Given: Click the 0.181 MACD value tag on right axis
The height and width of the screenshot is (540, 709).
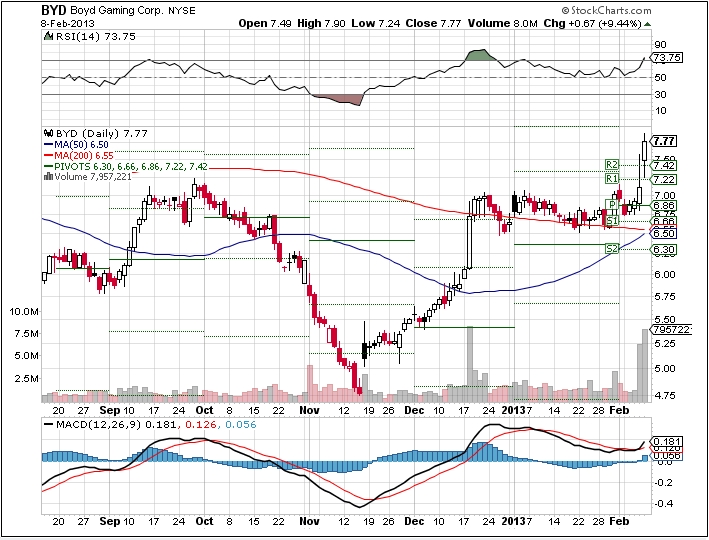Looking at the screenshot, I should coord(666,441).
